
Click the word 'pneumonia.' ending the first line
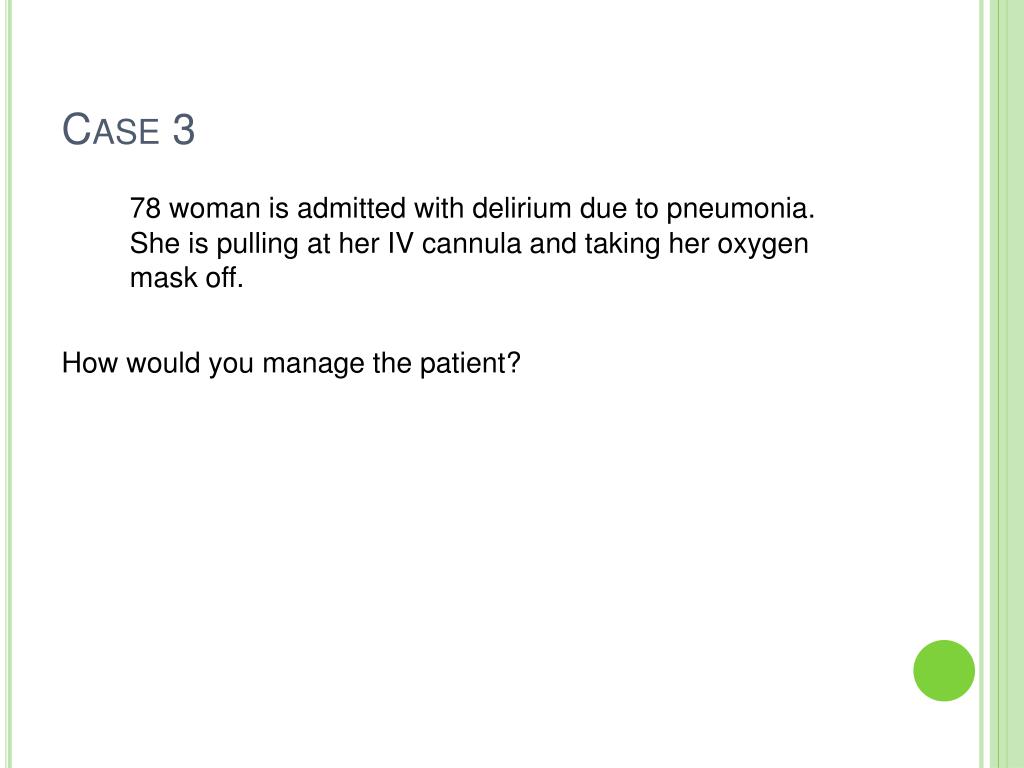click(x=741, y=210)
